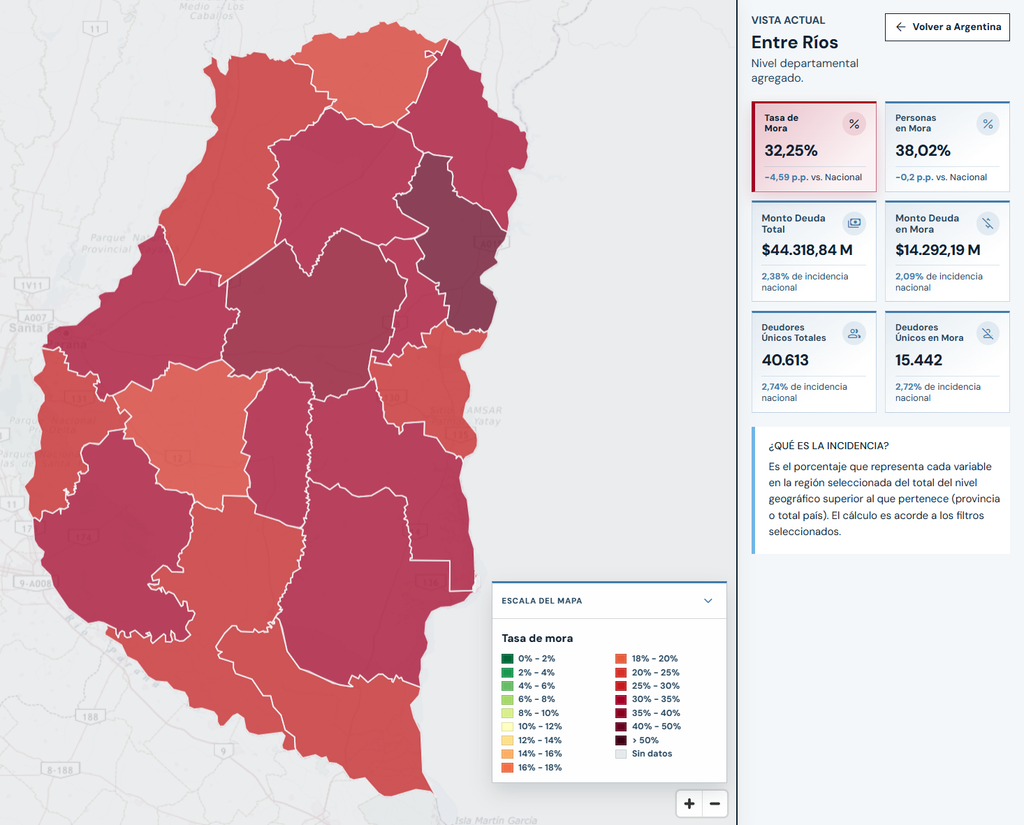The image size is (1024, 825).
Task: Click the crossed-person icon in Deudores Únicos en Mora
Action: click(x=987, y=333)
